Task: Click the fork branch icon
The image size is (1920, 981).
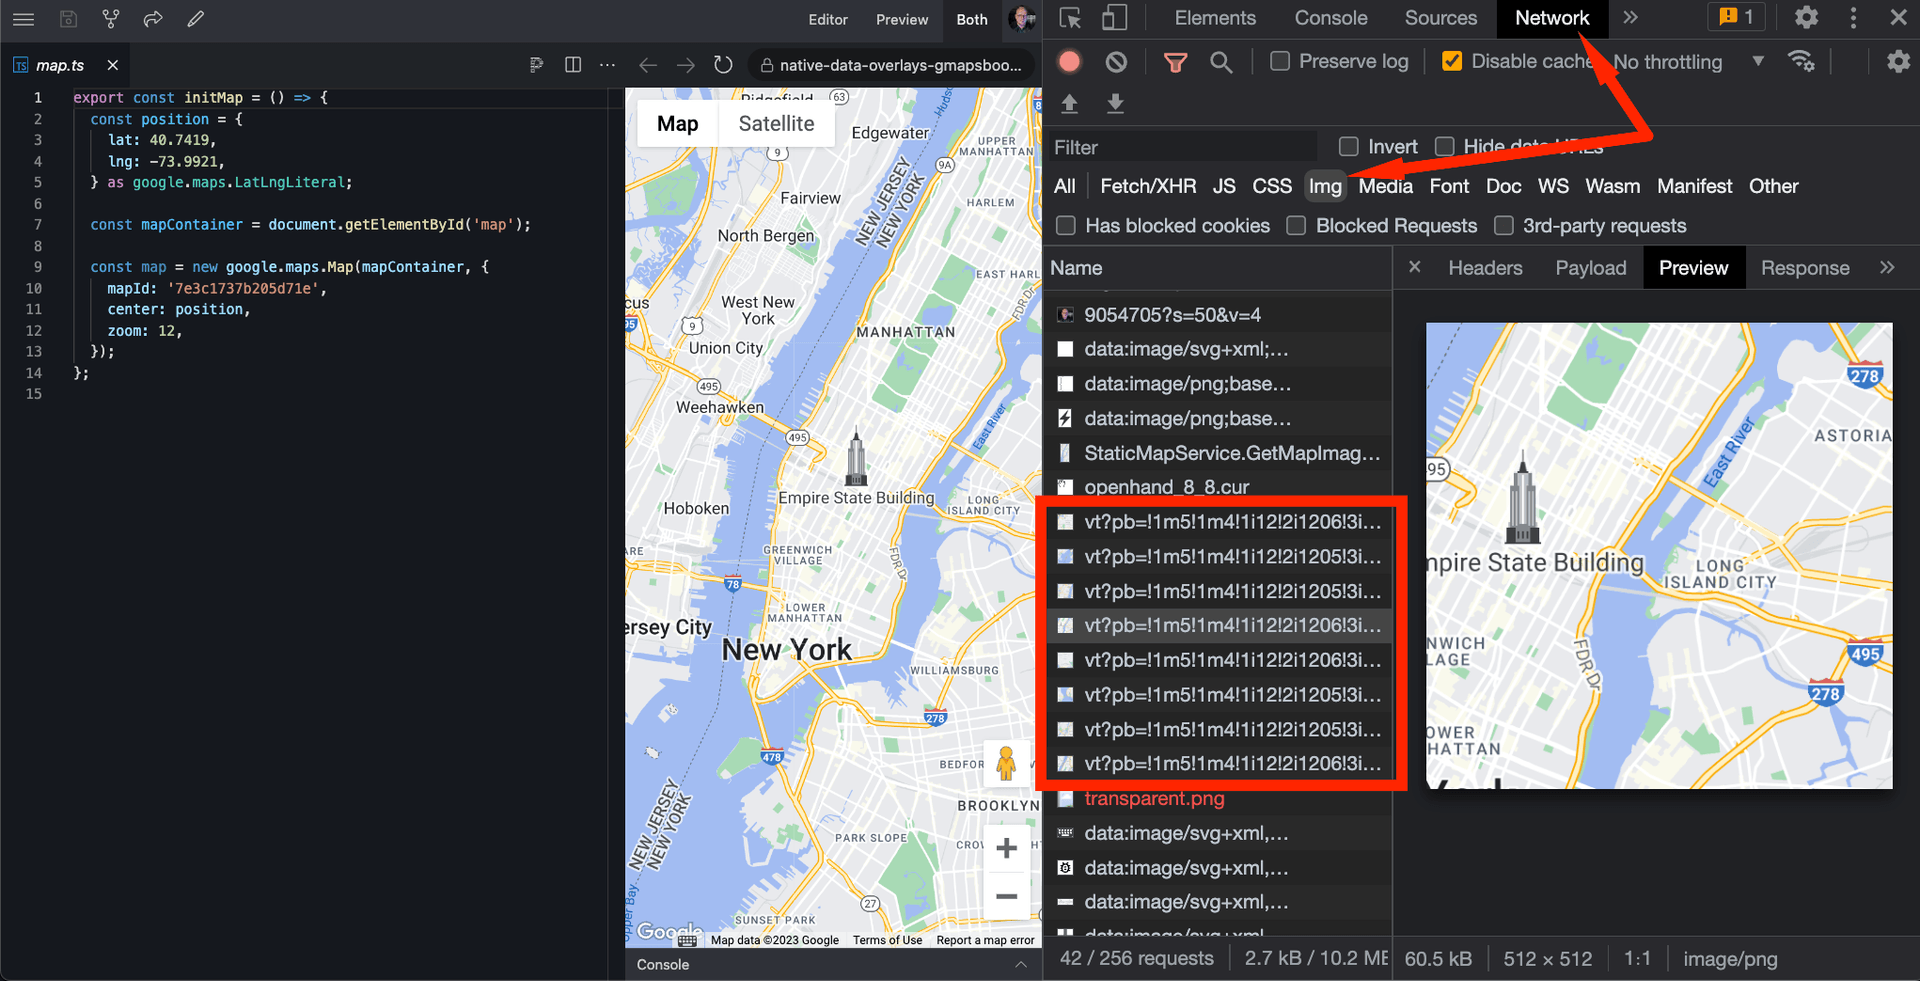Action: click(x=111, y=19)
